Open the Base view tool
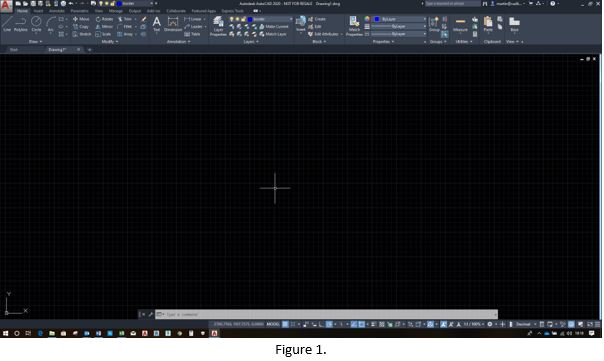 (x=514, y=24)
